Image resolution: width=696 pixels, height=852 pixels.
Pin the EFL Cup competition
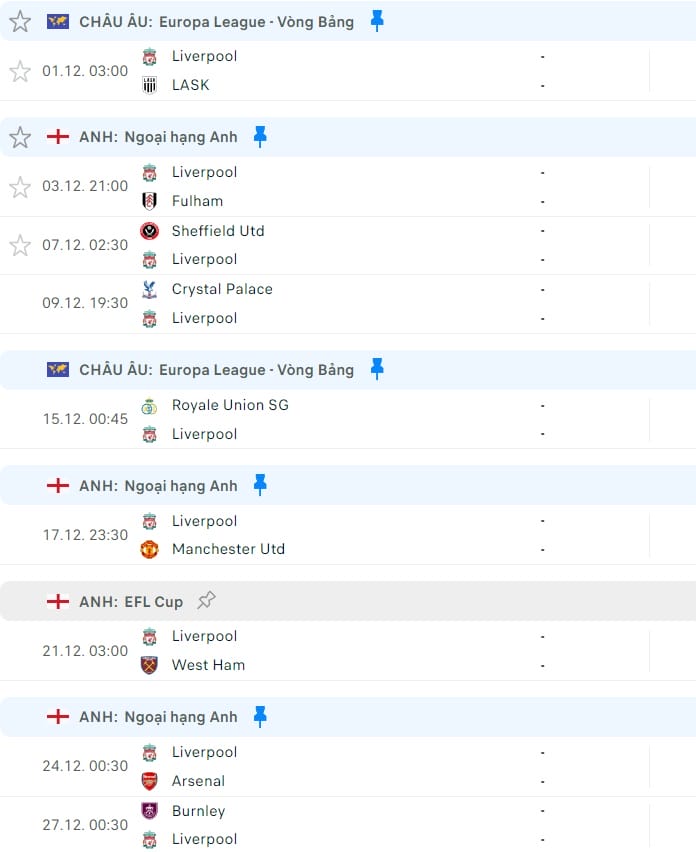coord(208,601)
